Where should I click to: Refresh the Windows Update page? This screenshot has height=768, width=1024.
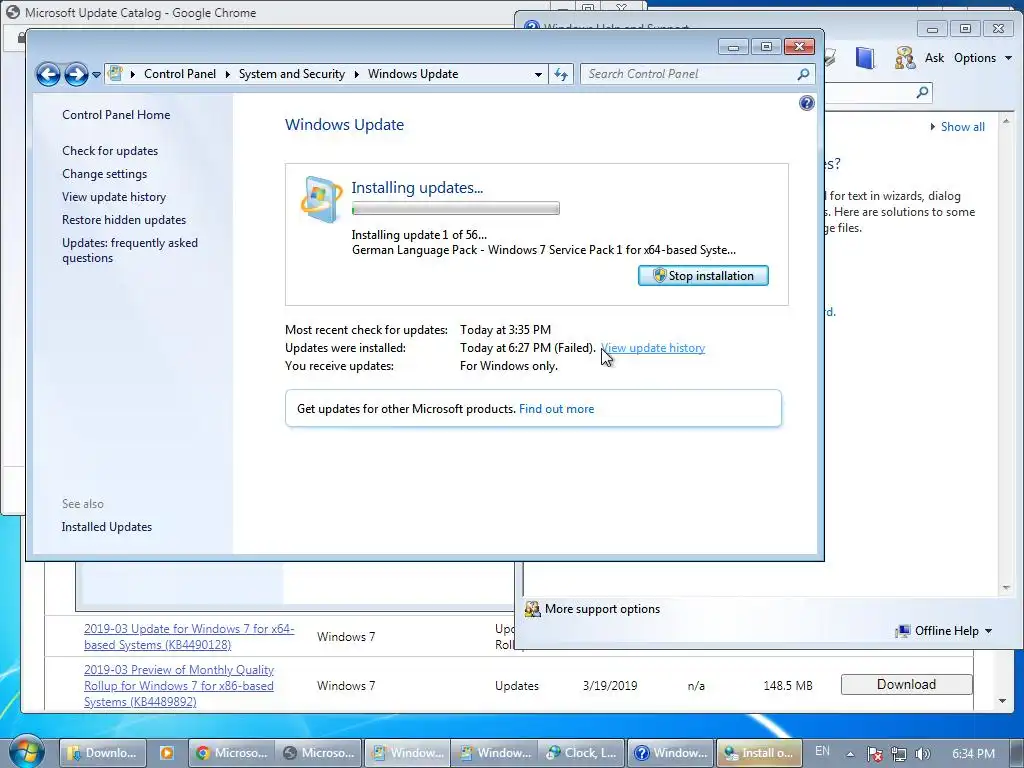[561, 74]
